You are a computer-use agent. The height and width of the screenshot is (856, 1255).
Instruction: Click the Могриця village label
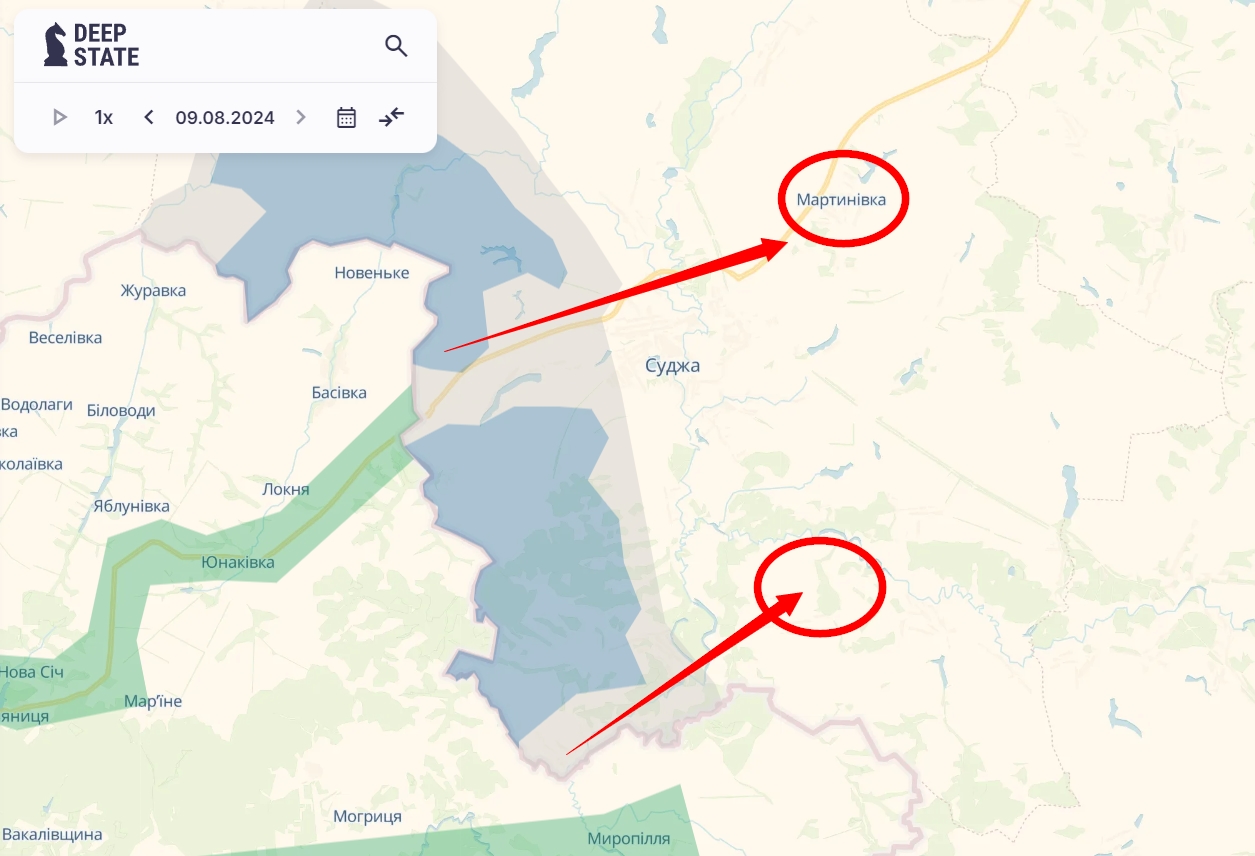coord(367,817)
